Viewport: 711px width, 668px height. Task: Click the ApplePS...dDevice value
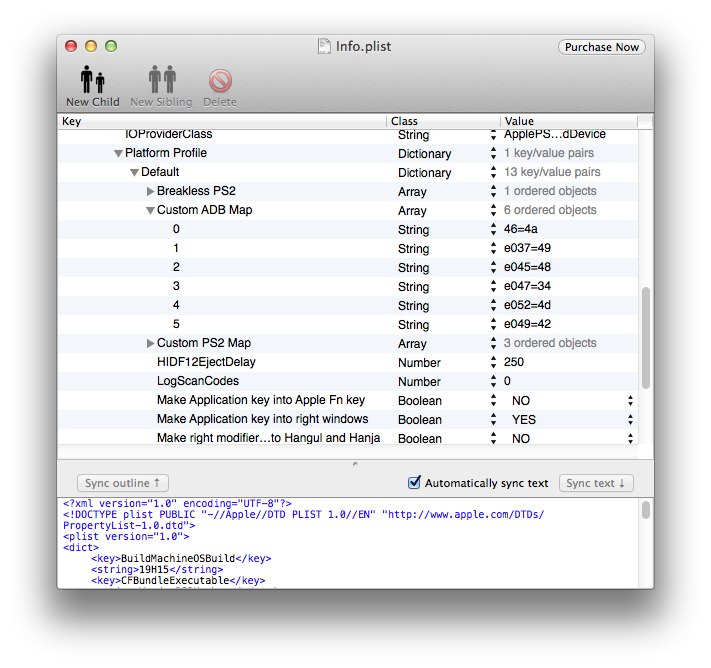[x=555, y=134]
